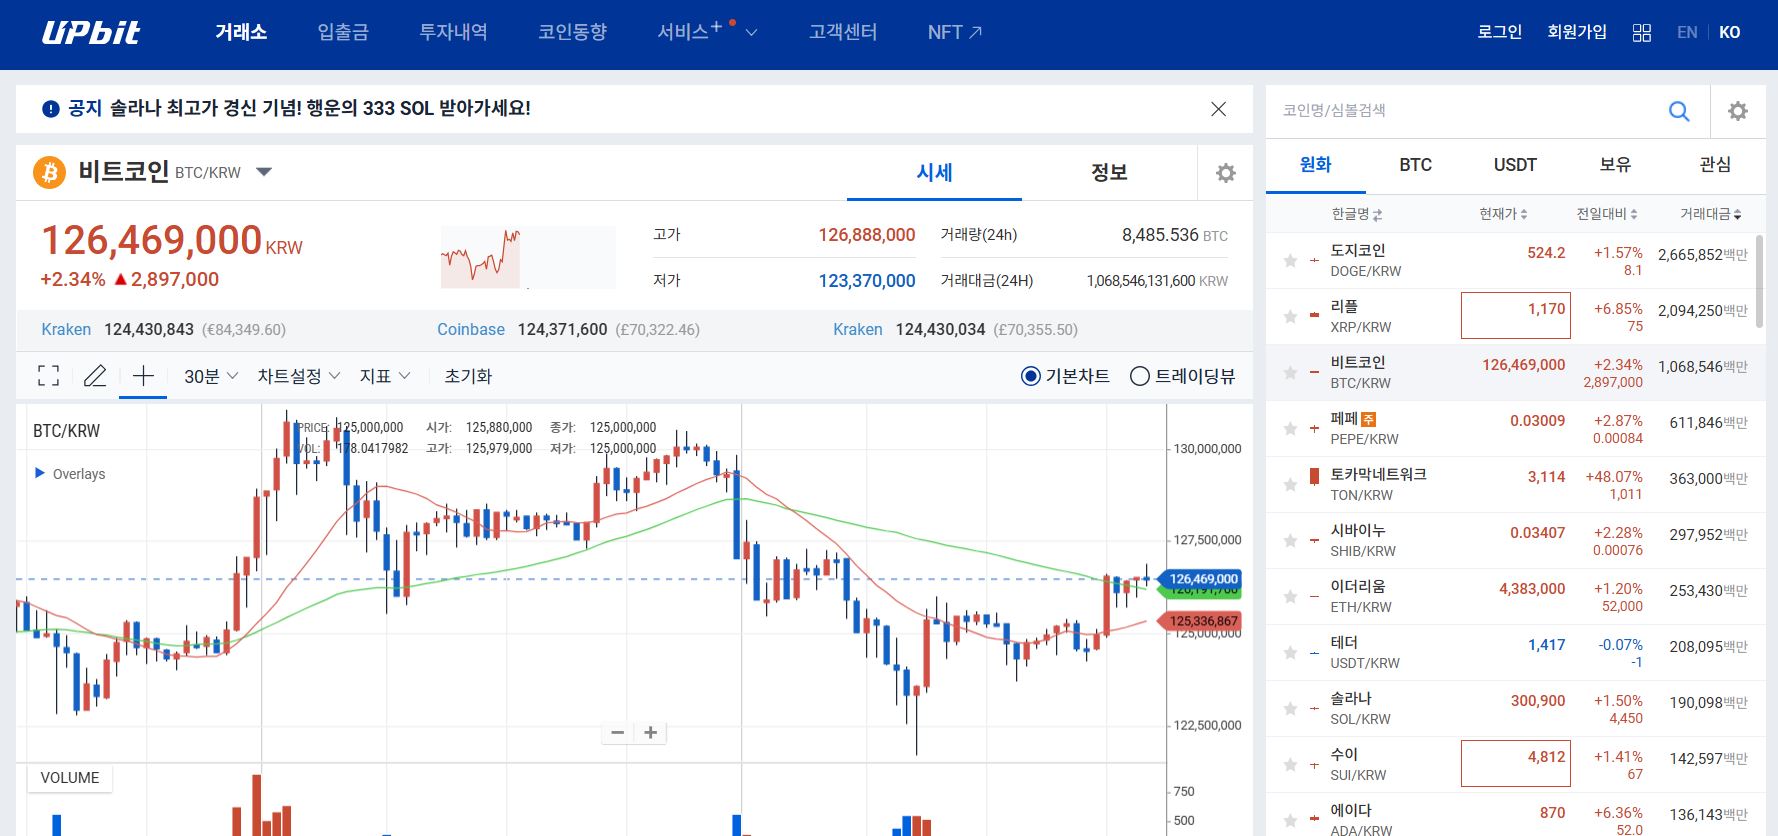
Task: Open the 거래소 menu
Action: tap(241, 32)
